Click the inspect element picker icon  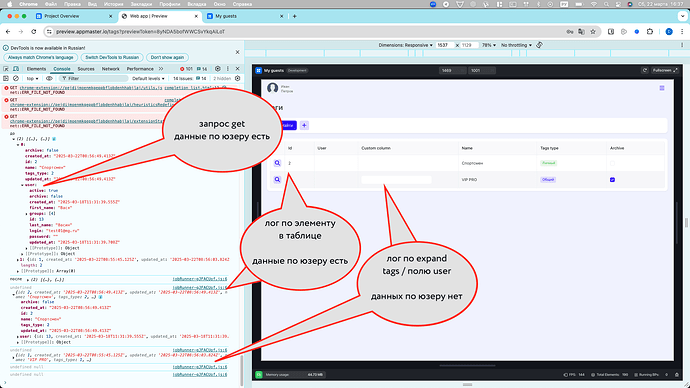point(6,69)
